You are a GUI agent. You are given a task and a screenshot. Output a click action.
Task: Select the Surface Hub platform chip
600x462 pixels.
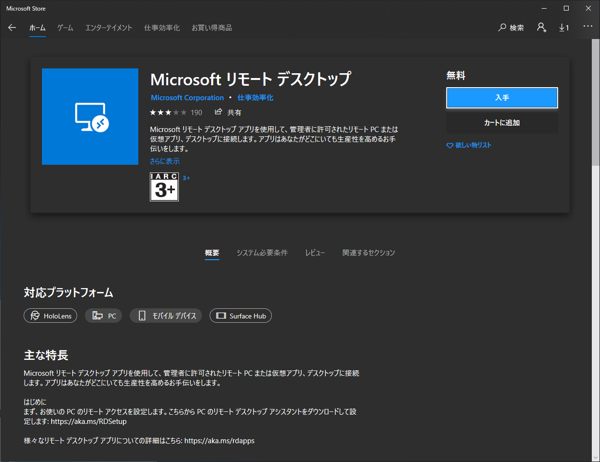click(x=241, y=316)
